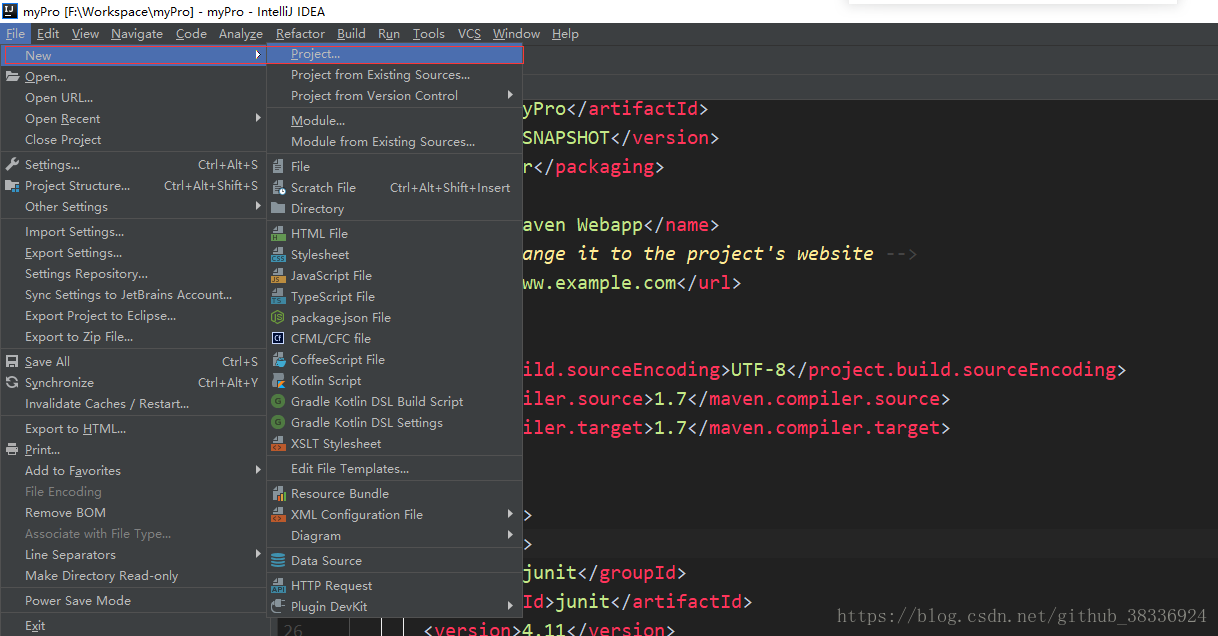Click the Project Structure icon
Image resolution: width=1218 pixels, height=636 pixels.
click(12, 185)
